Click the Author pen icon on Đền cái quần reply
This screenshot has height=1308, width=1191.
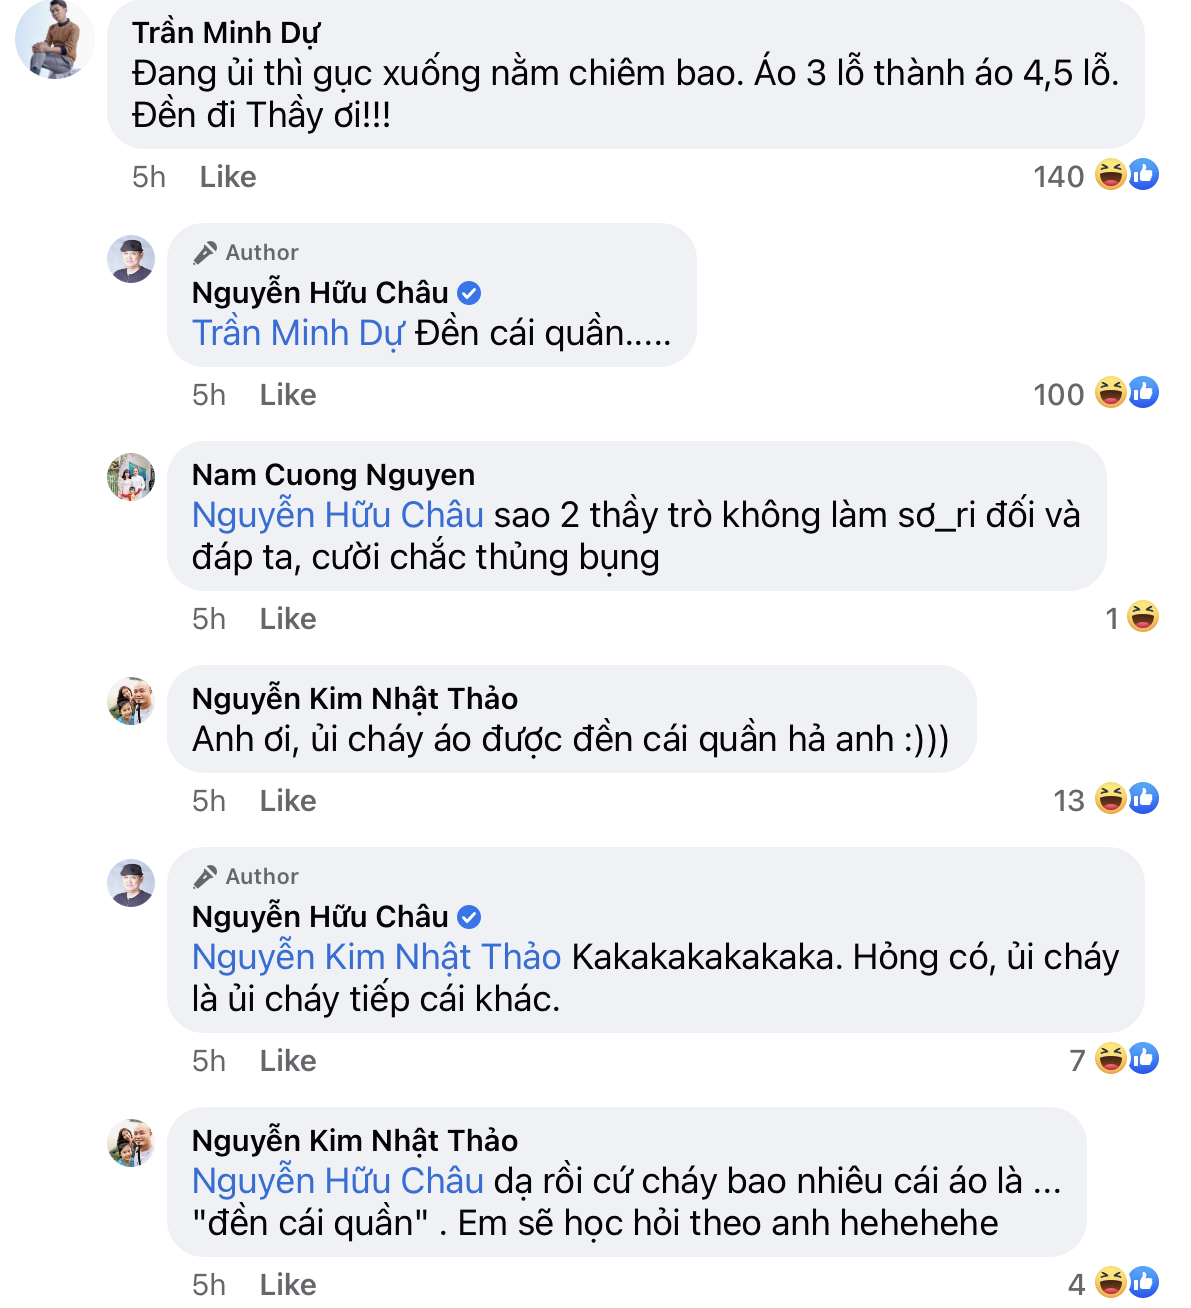205,253
